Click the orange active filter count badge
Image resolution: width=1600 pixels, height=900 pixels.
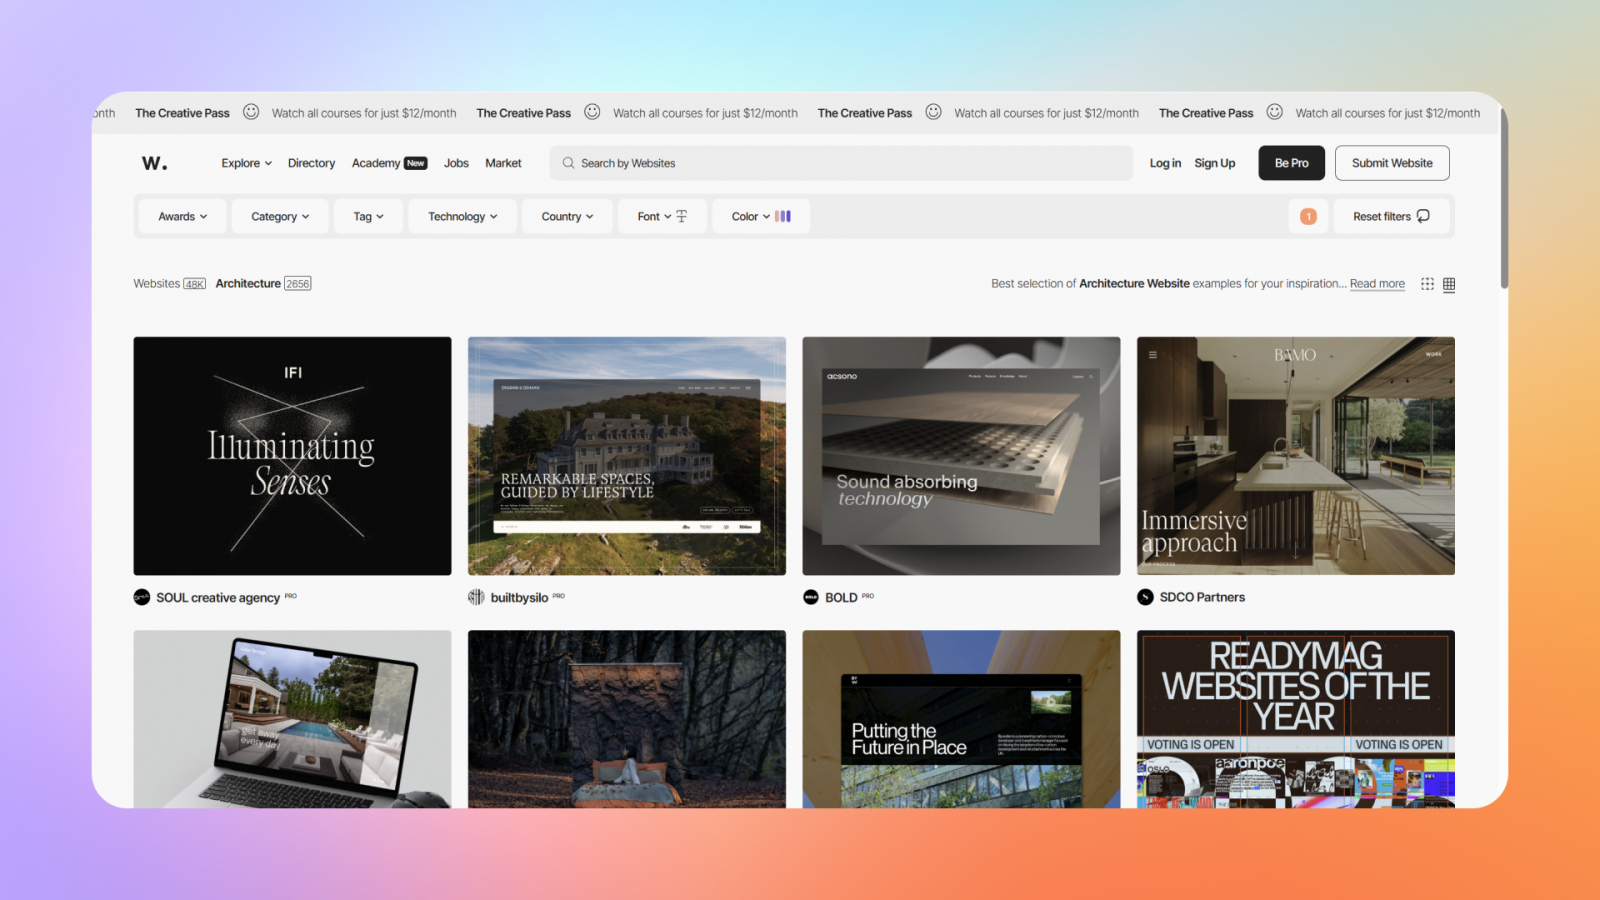(x=1308, y=216)
